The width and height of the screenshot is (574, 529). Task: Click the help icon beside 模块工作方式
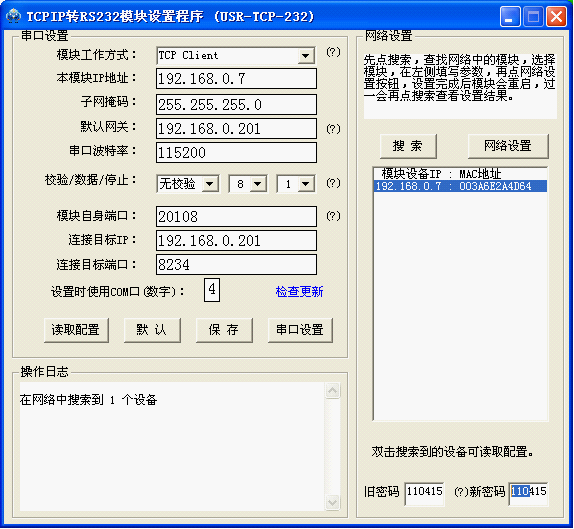[x=333, y=52]
